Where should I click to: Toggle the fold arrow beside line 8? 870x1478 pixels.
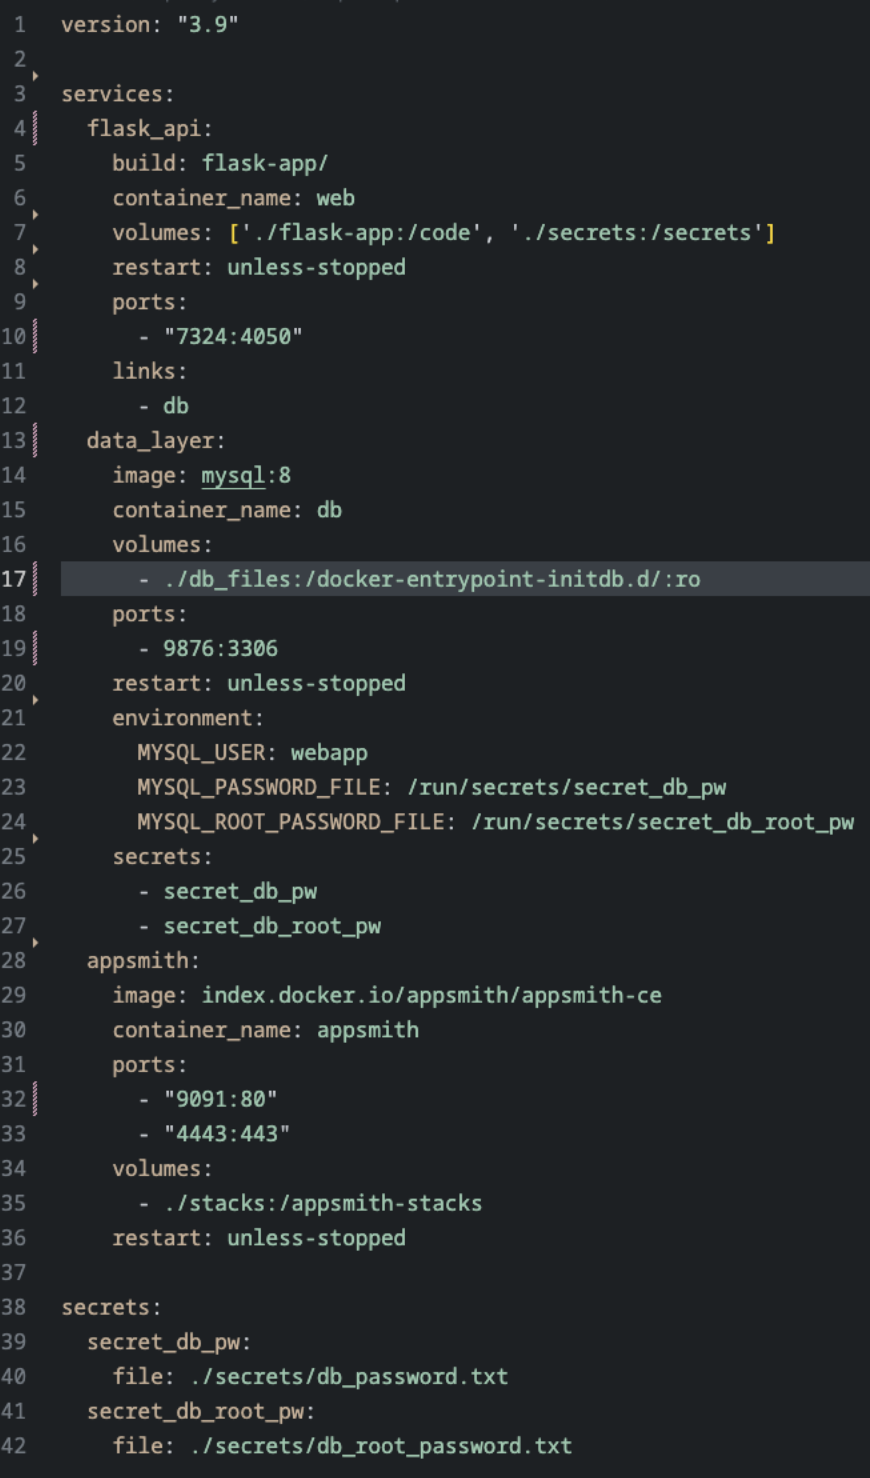tap(35, 250)
